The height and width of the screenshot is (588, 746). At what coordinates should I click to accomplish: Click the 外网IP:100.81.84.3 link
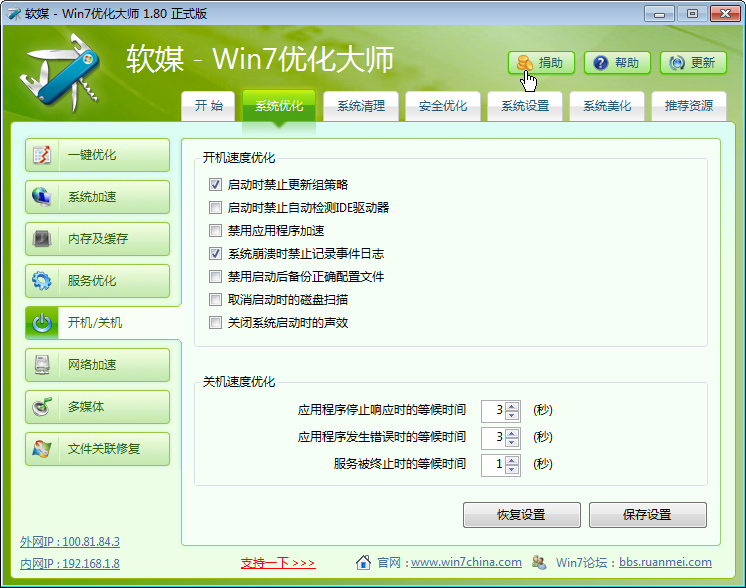(70, 542)
